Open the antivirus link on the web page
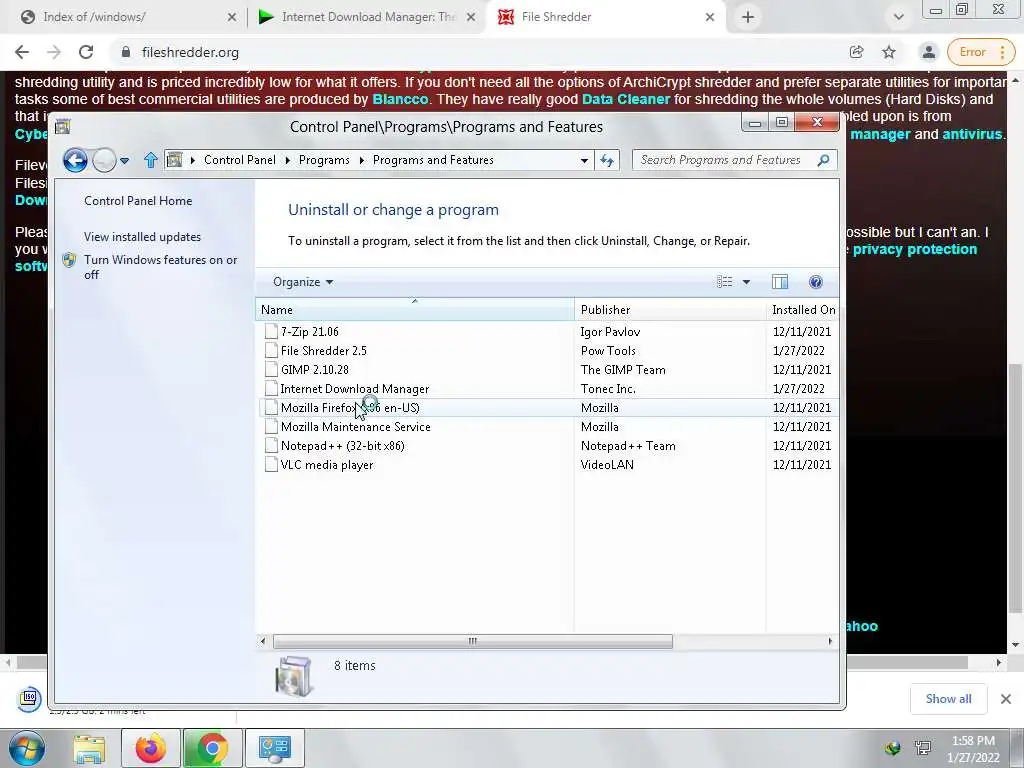Image resolution: width=1024 pixels, height=768 pixels. (x=972, y=134)
